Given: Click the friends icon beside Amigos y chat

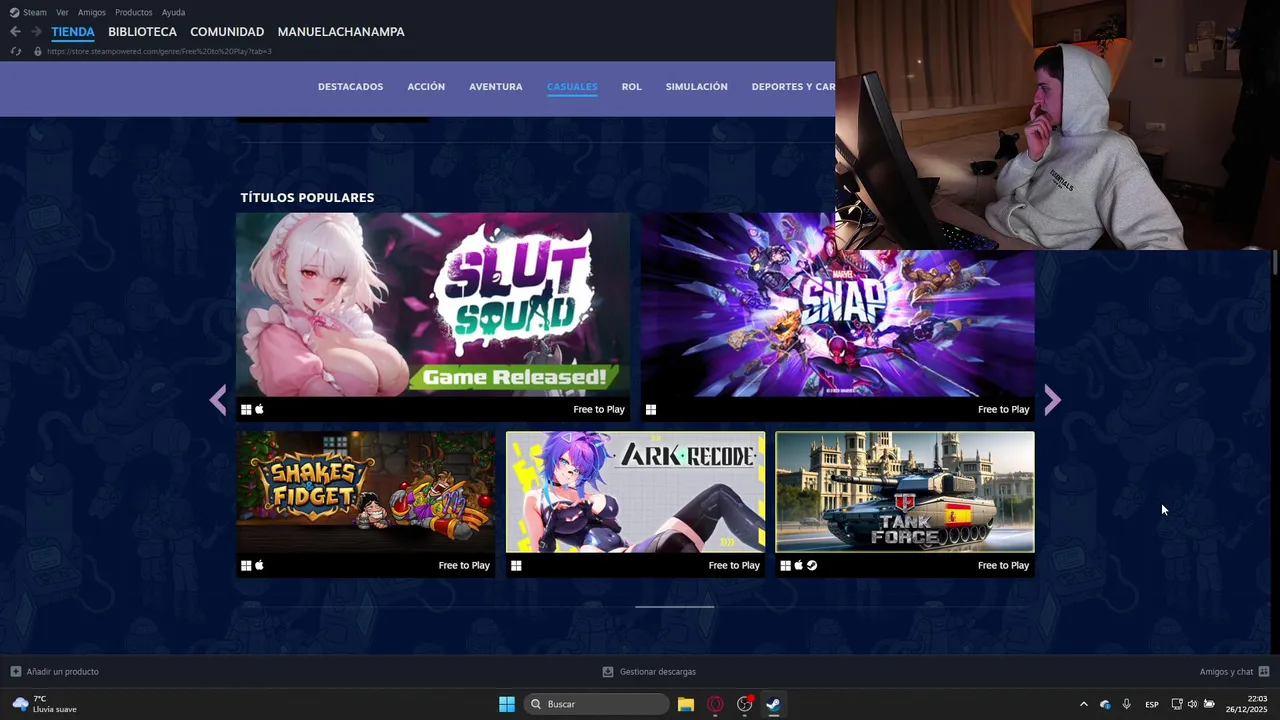Looking at the screenshot, I should click(1264, 672).
